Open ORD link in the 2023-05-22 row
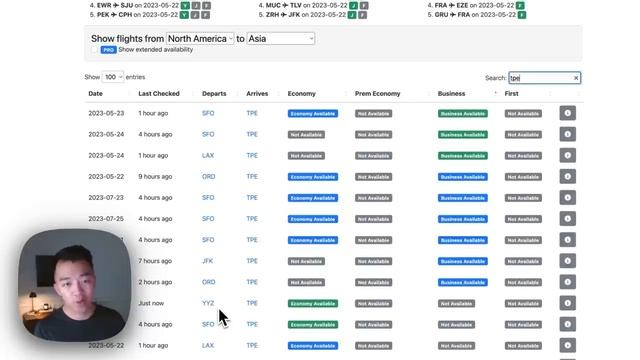 click(209, 176)
